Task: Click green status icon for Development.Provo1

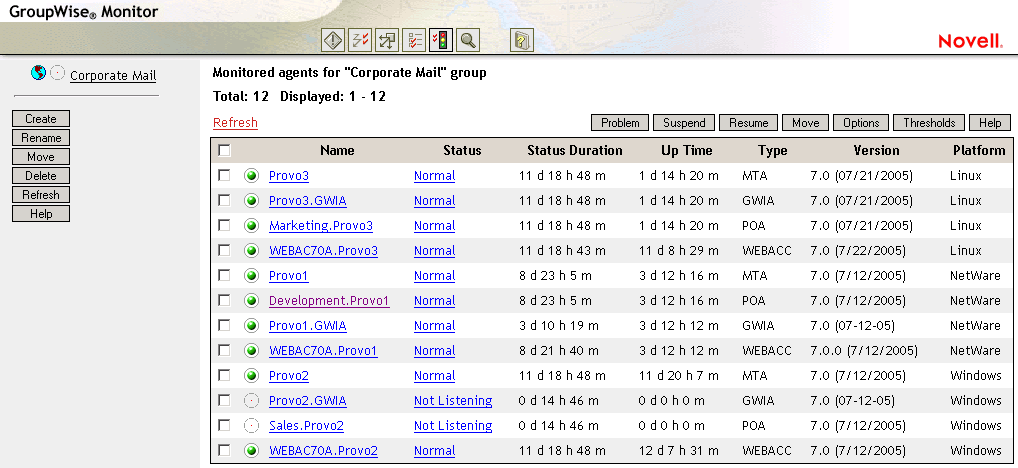Action: pyautogui.click(x=251, y=301)
